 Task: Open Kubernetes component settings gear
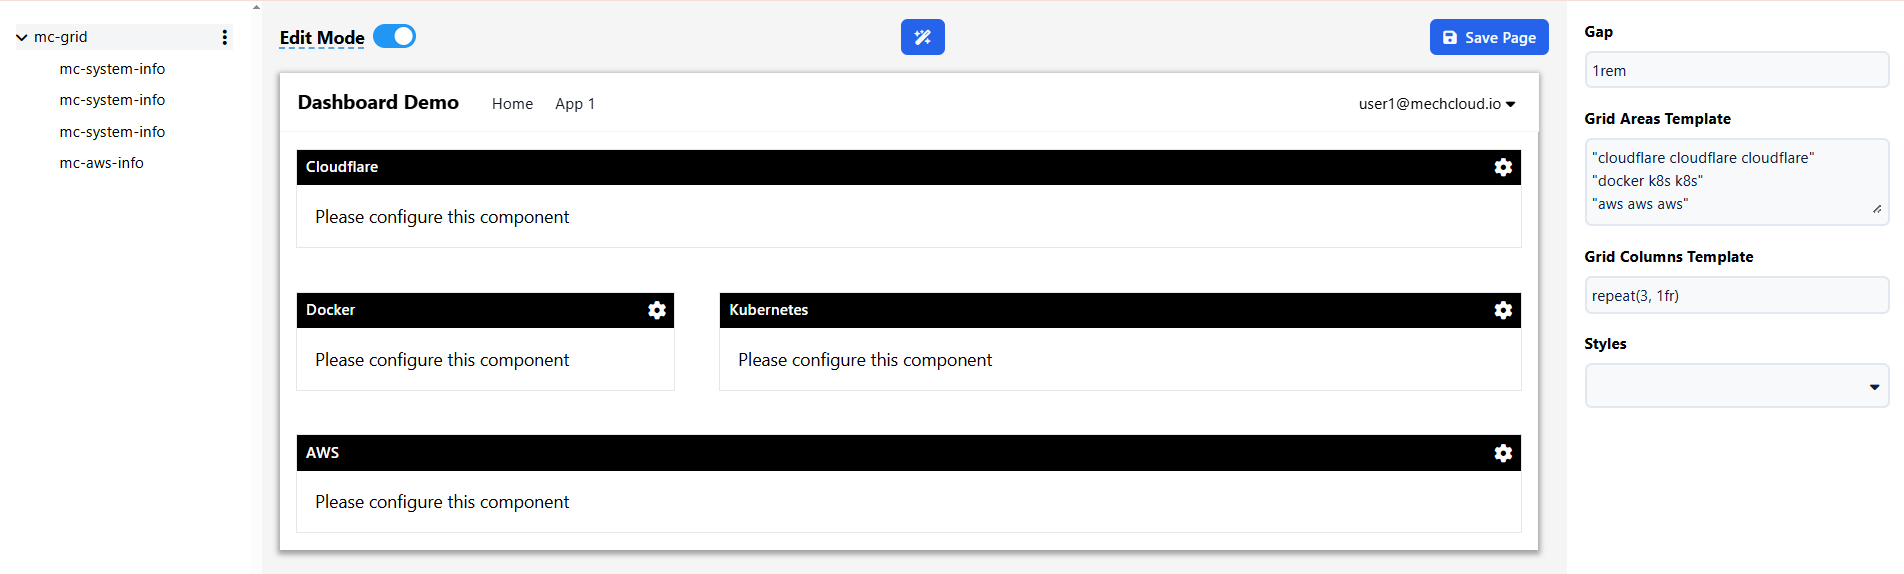pos(1502,310)
